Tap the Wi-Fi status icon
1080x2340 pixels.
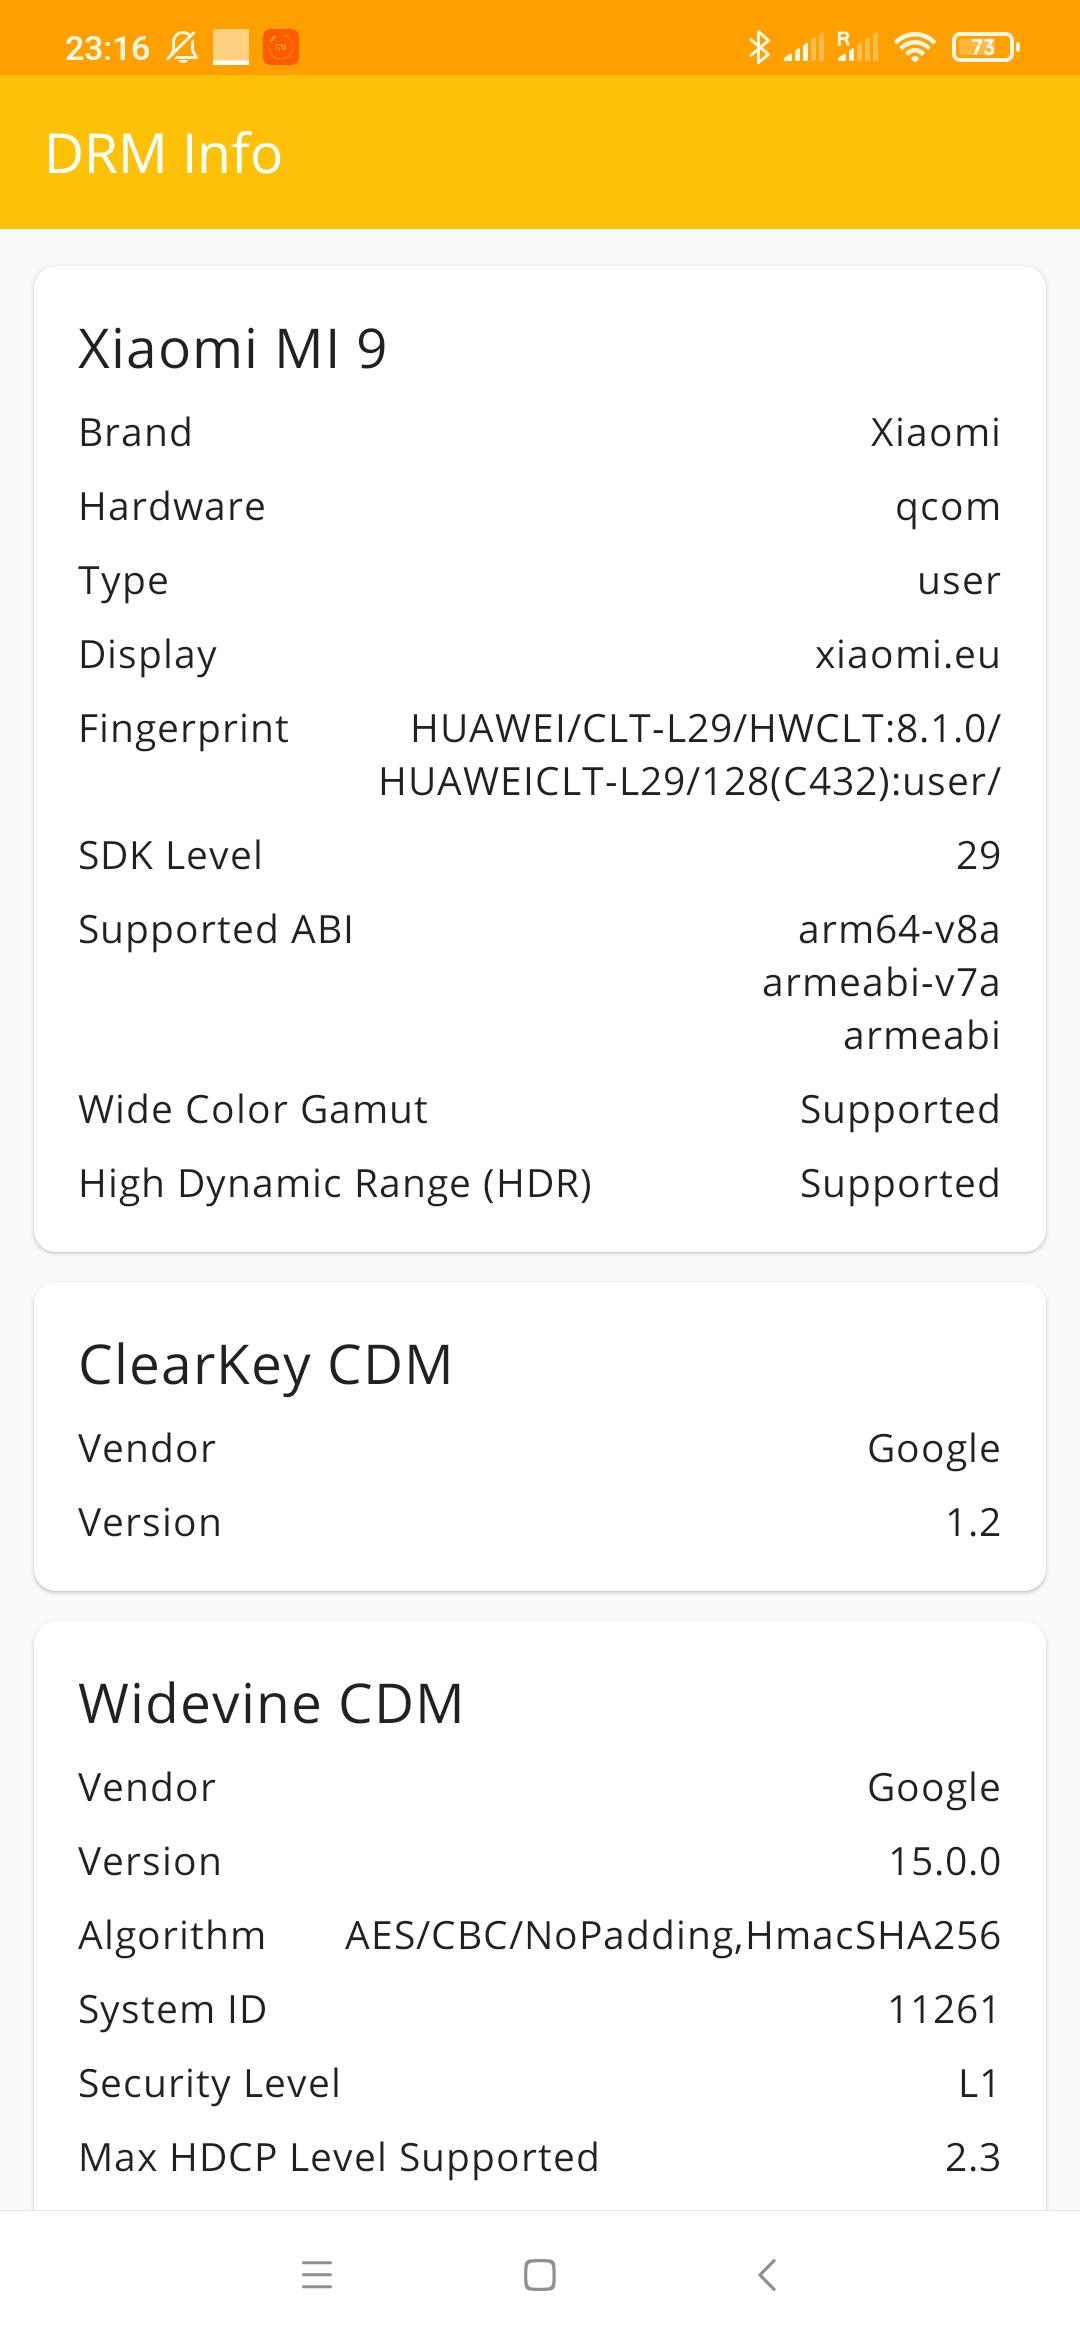(914, 47)
